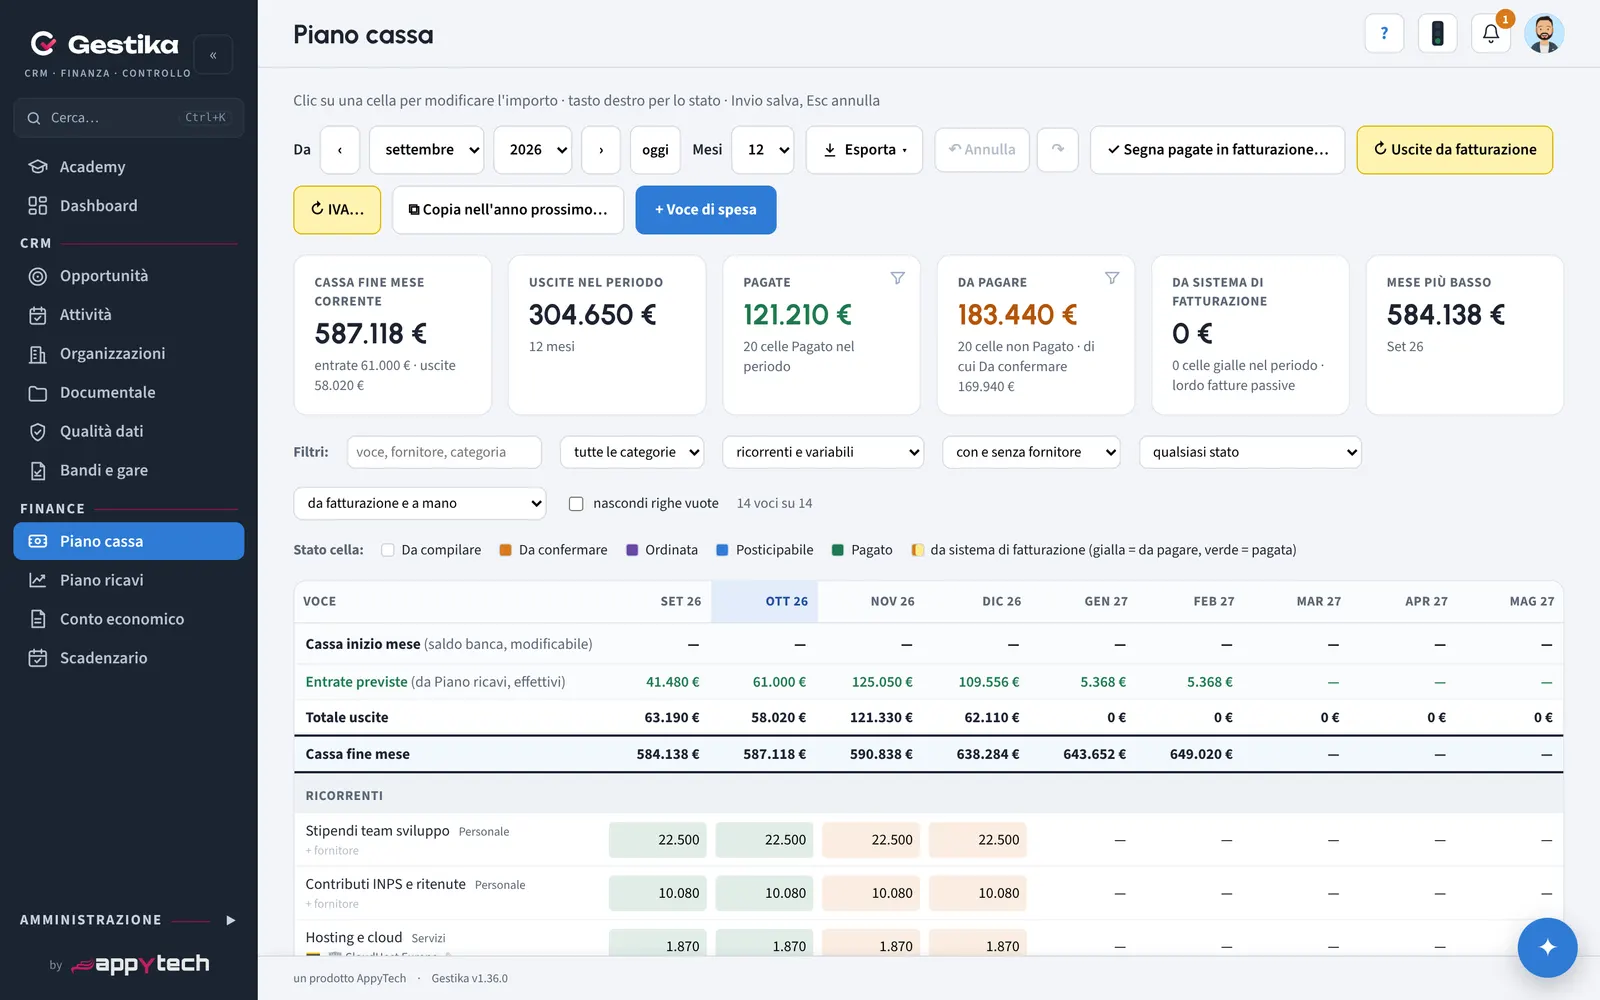
Task: Open Academy in the sidebar
Action: coord(128,167)
